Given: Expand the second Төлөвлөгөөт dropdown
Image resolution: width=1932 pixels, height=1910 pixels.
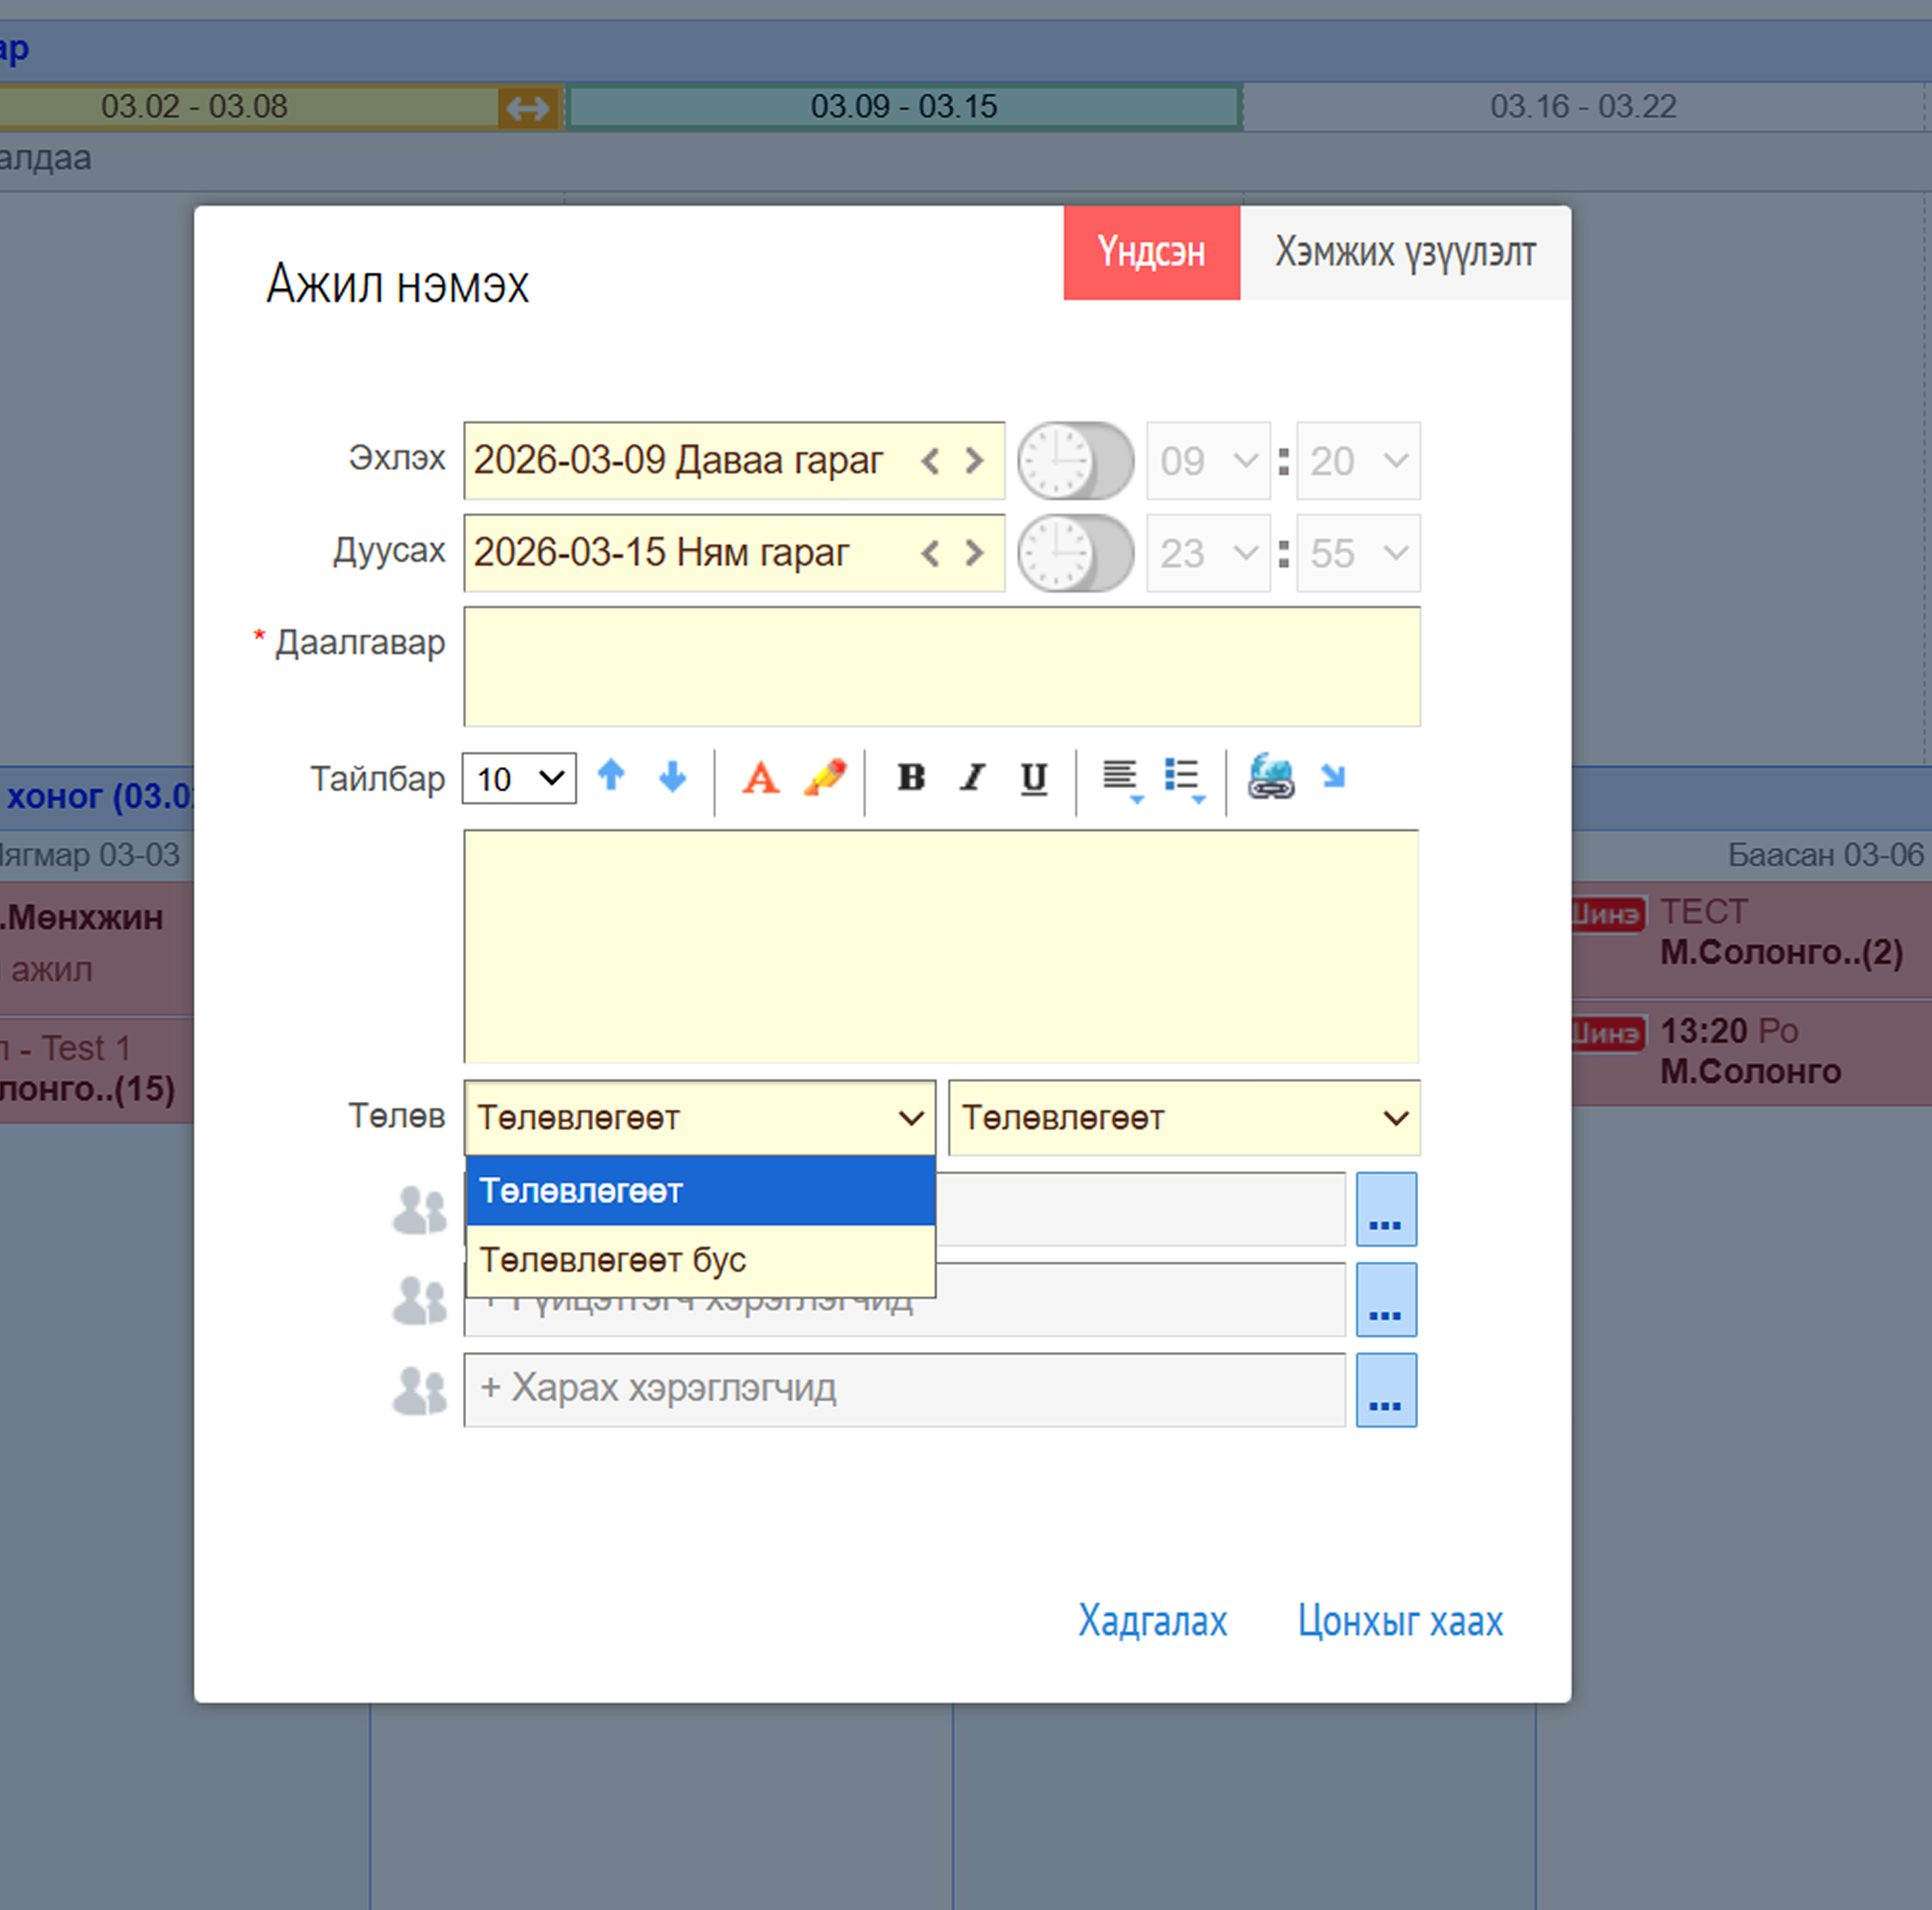Looking at the screenshot, I should pyautogui.click(x=1184, y=1118).
